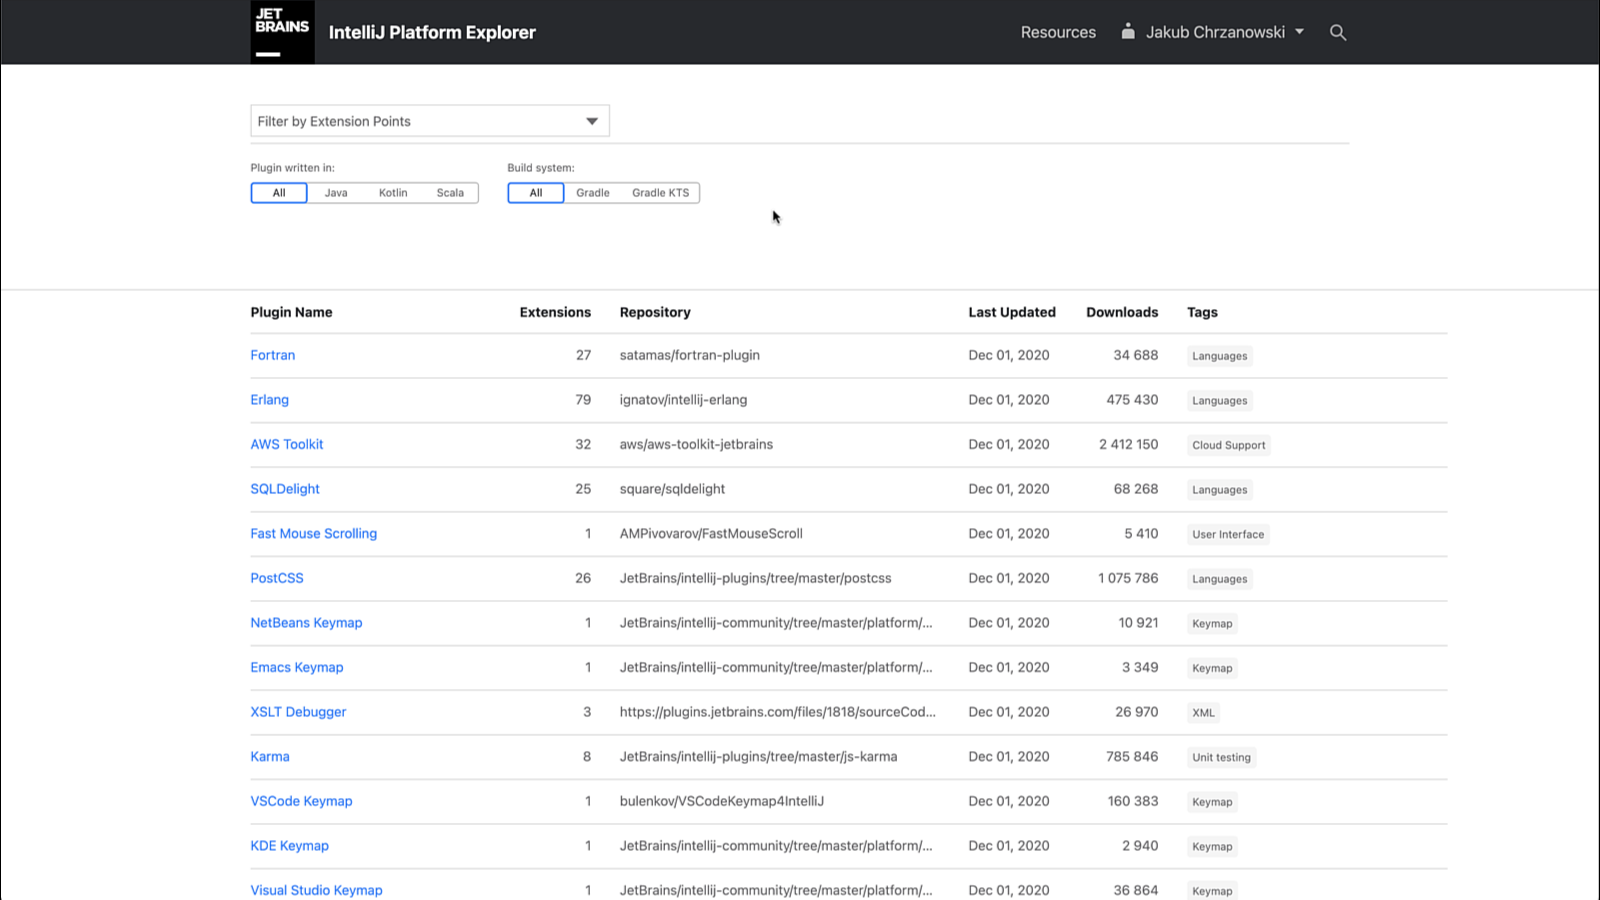Open the KDE Keymap plugin link
Viewport: 1600px width, 900px height.
point(289,846)
